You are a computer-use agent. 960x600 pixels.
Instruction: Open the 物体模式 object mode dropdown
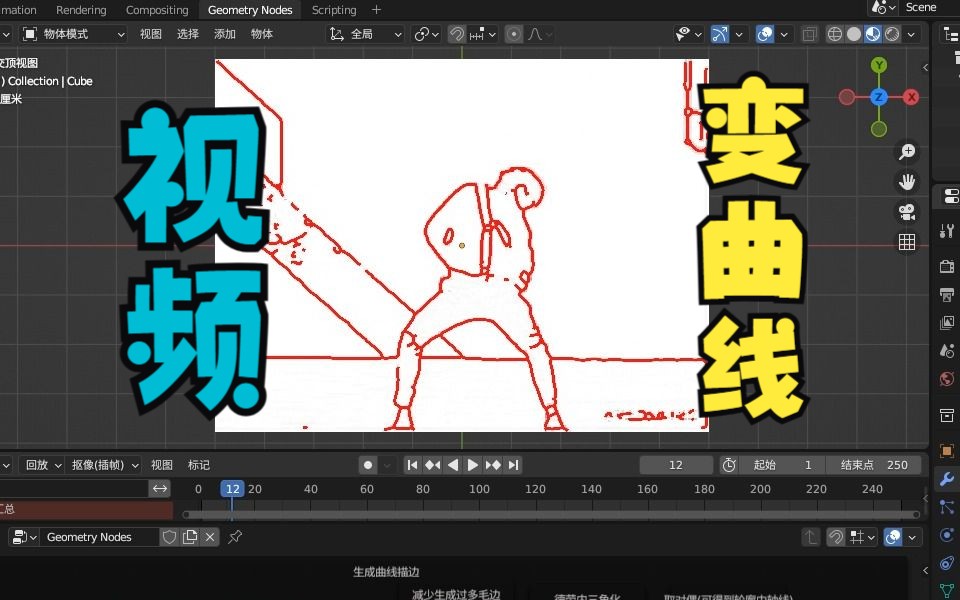[x=73, y=34]
